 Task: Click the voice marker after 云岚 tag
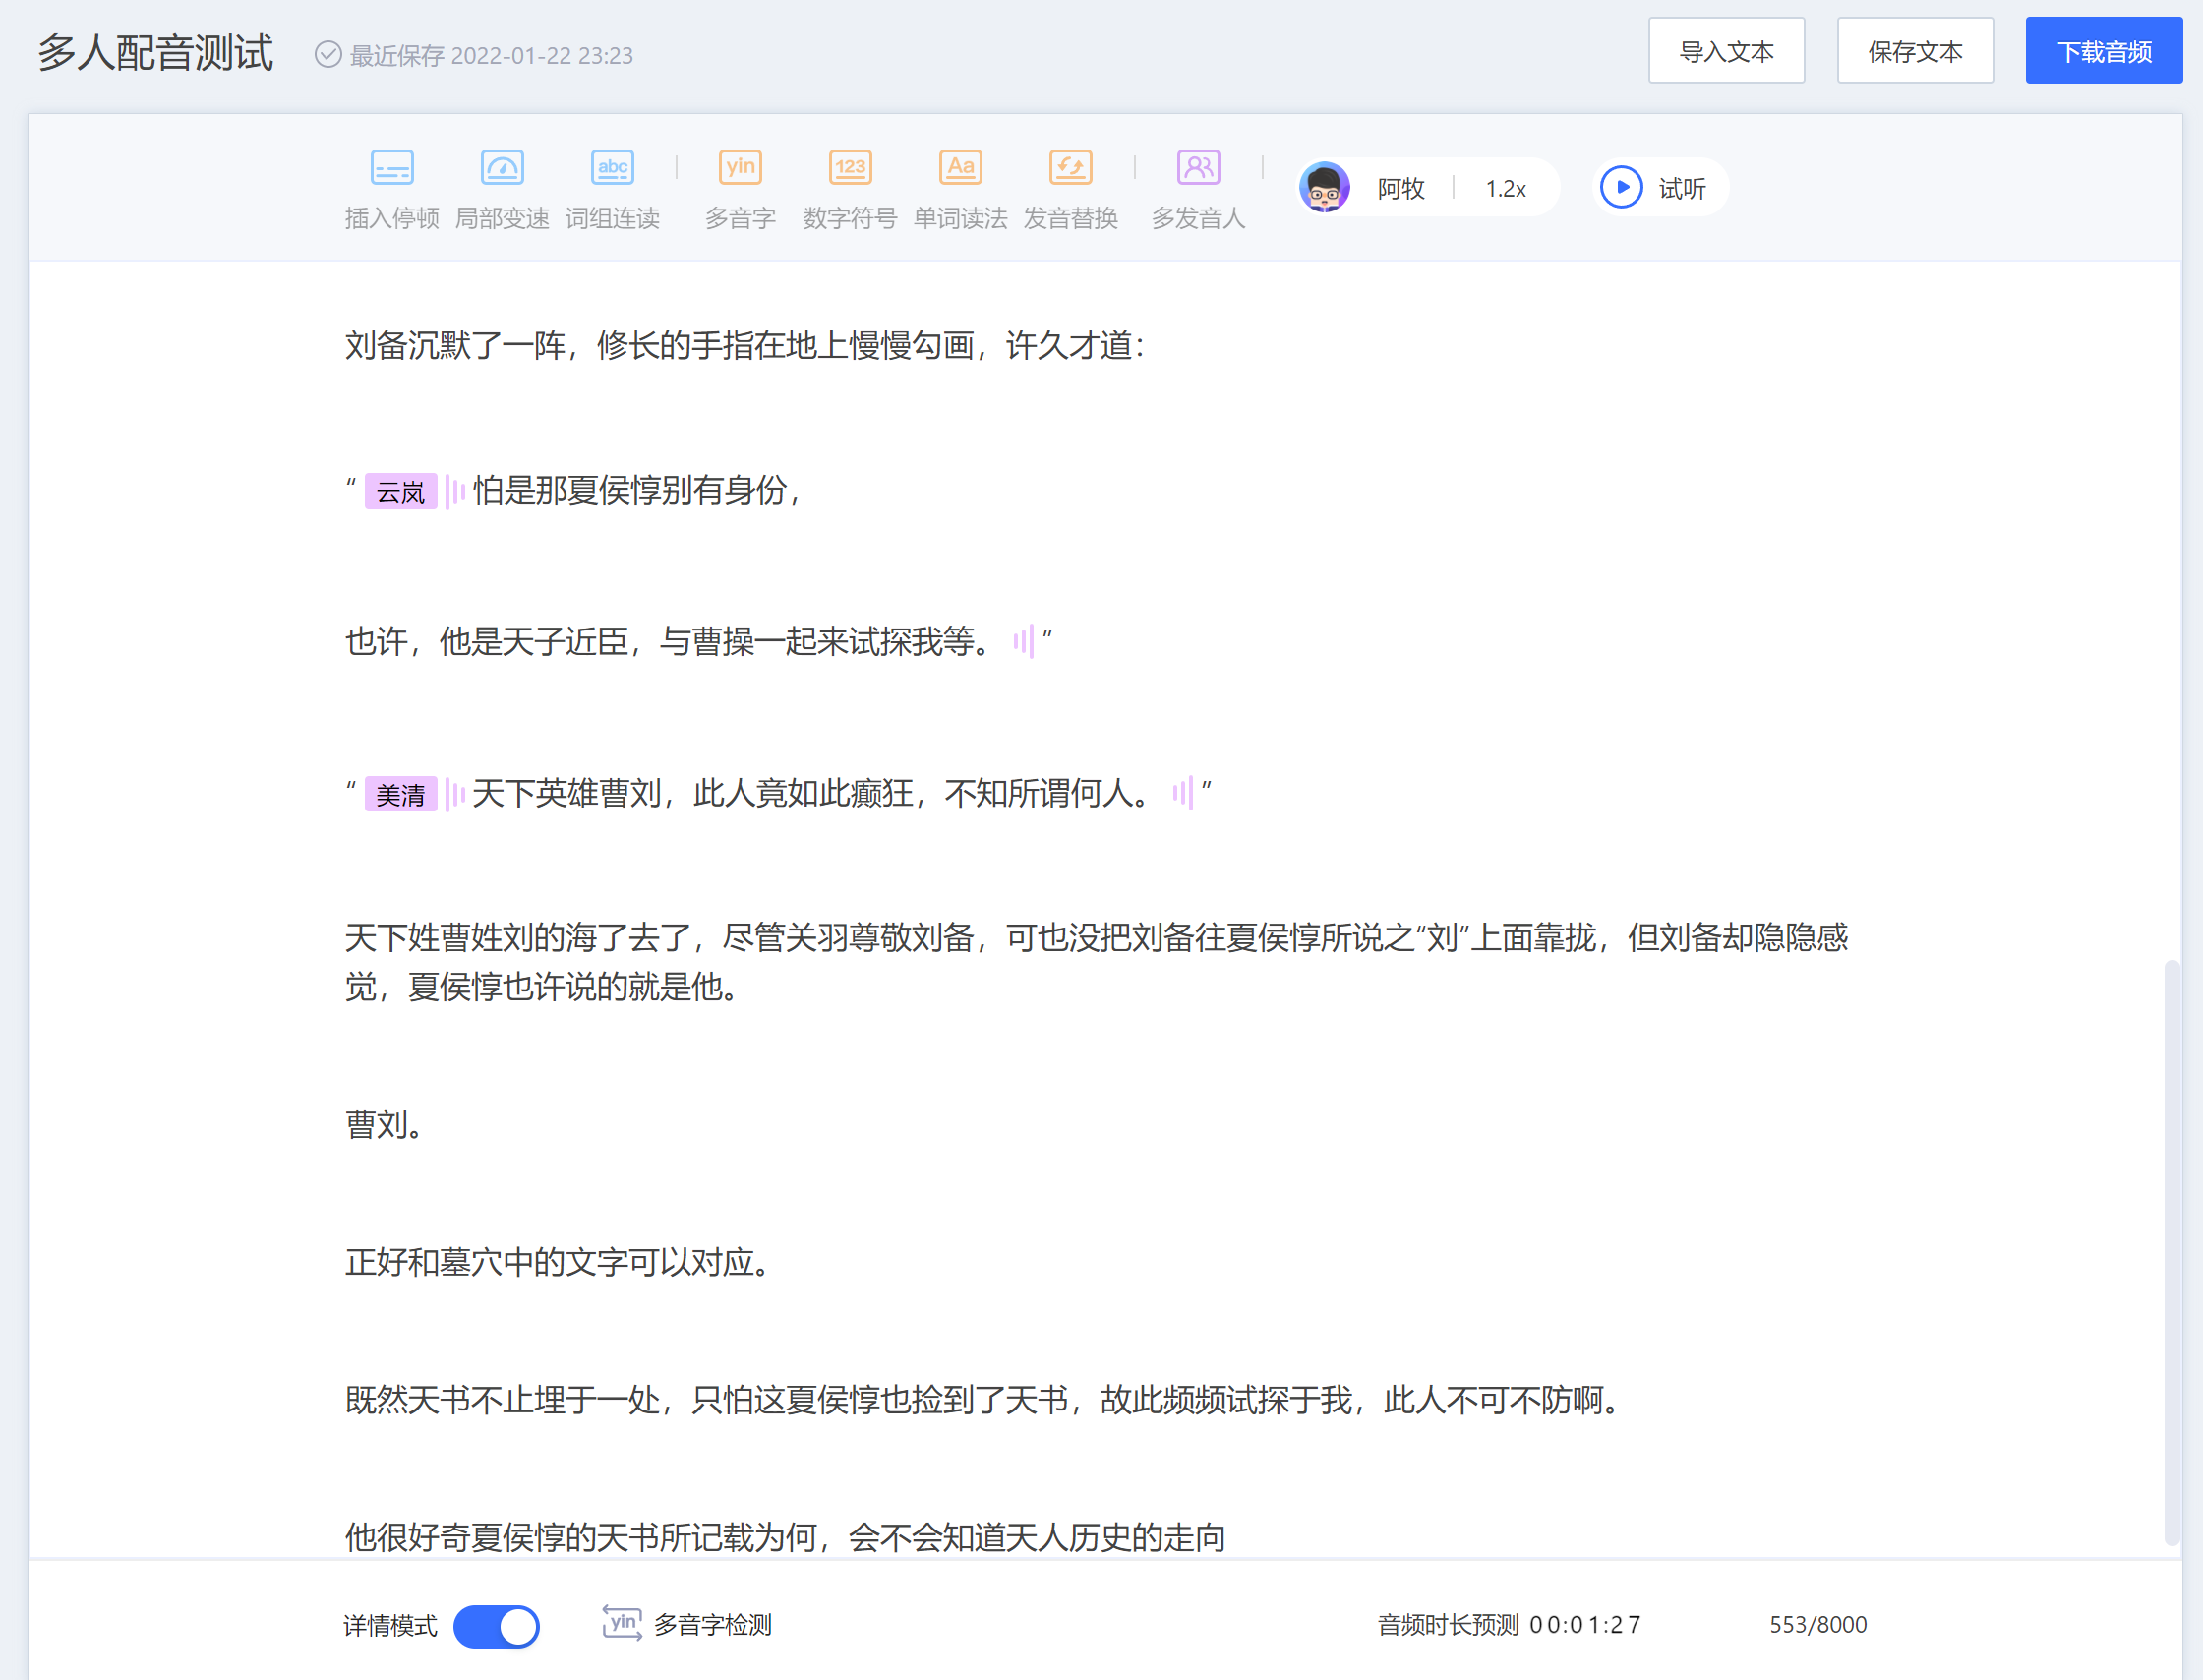point(455,491)
